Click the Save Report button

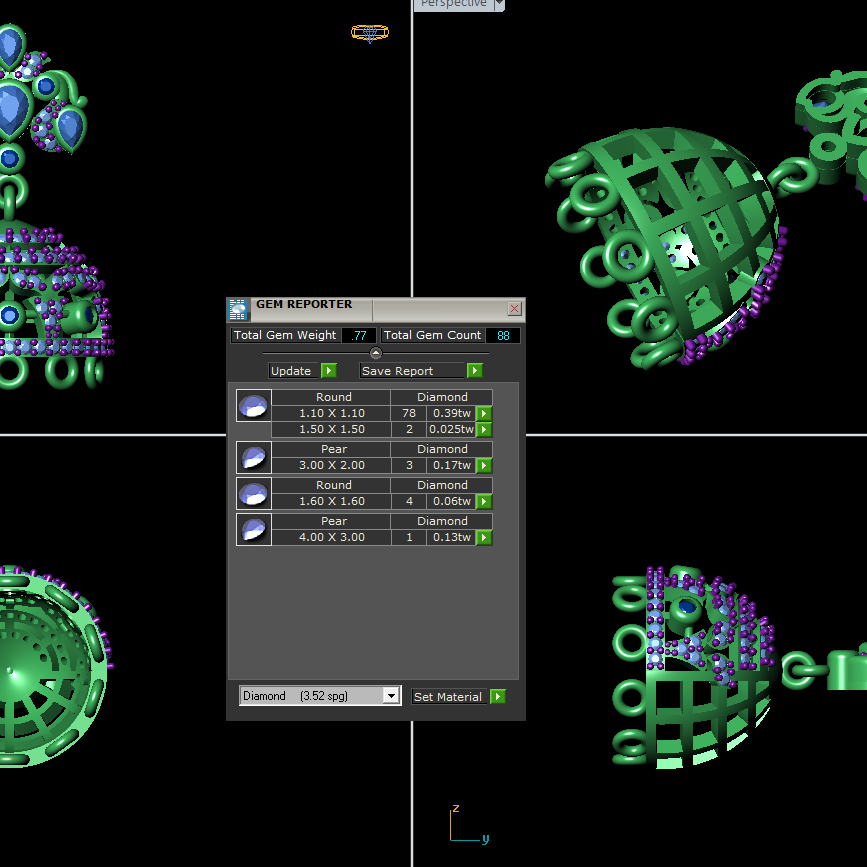click(x=420, y=371)
